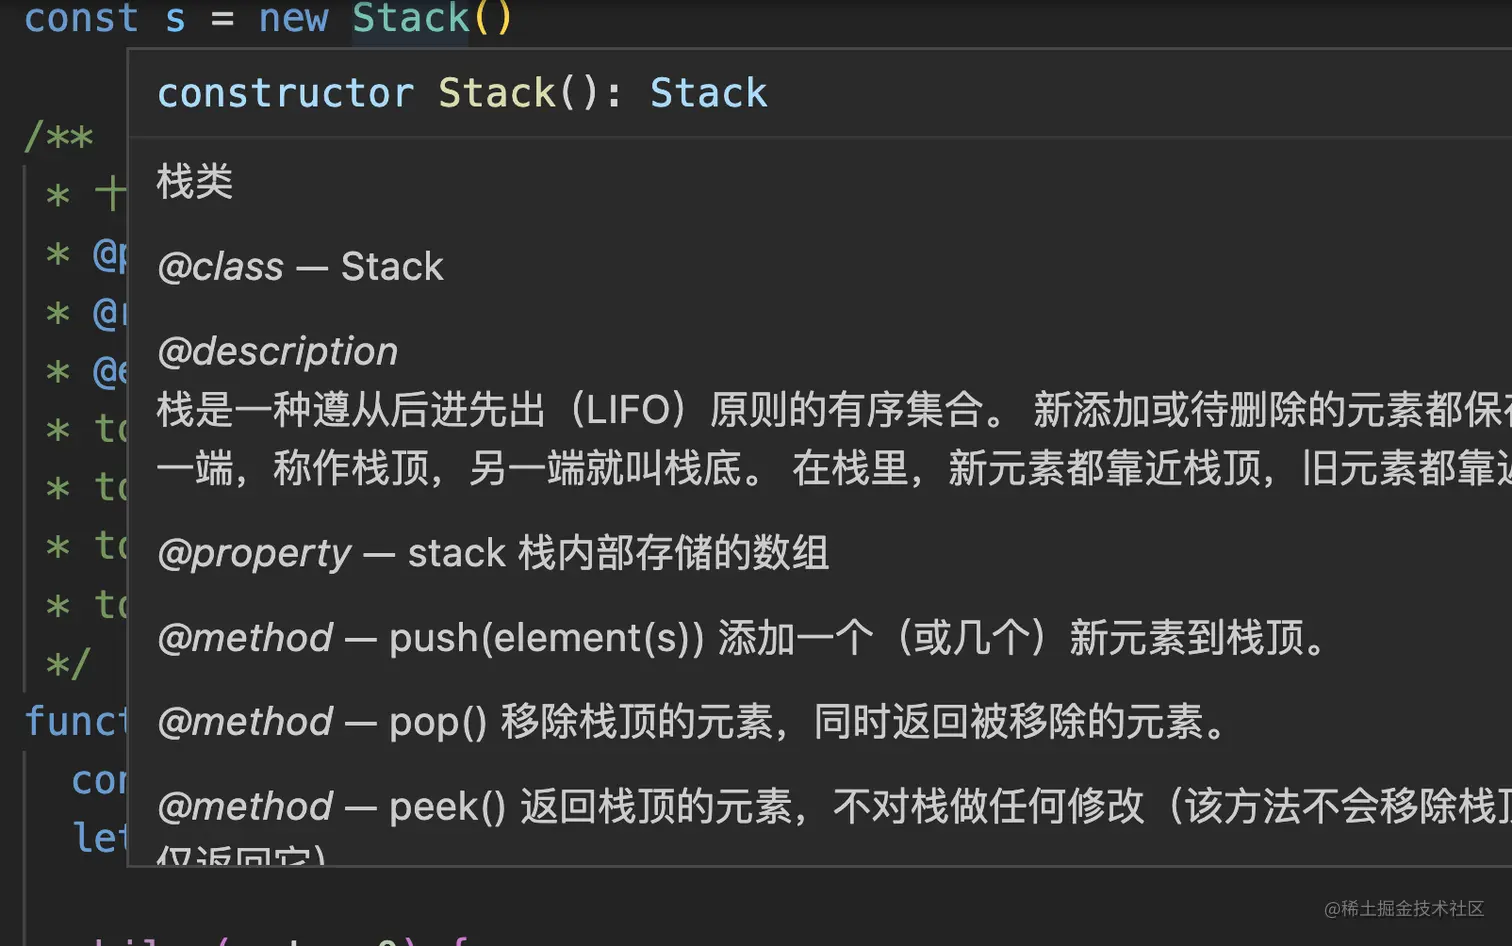Click the Stack constructor call in code
Viewport: 1512px width, 946px height.
point(410,17)
